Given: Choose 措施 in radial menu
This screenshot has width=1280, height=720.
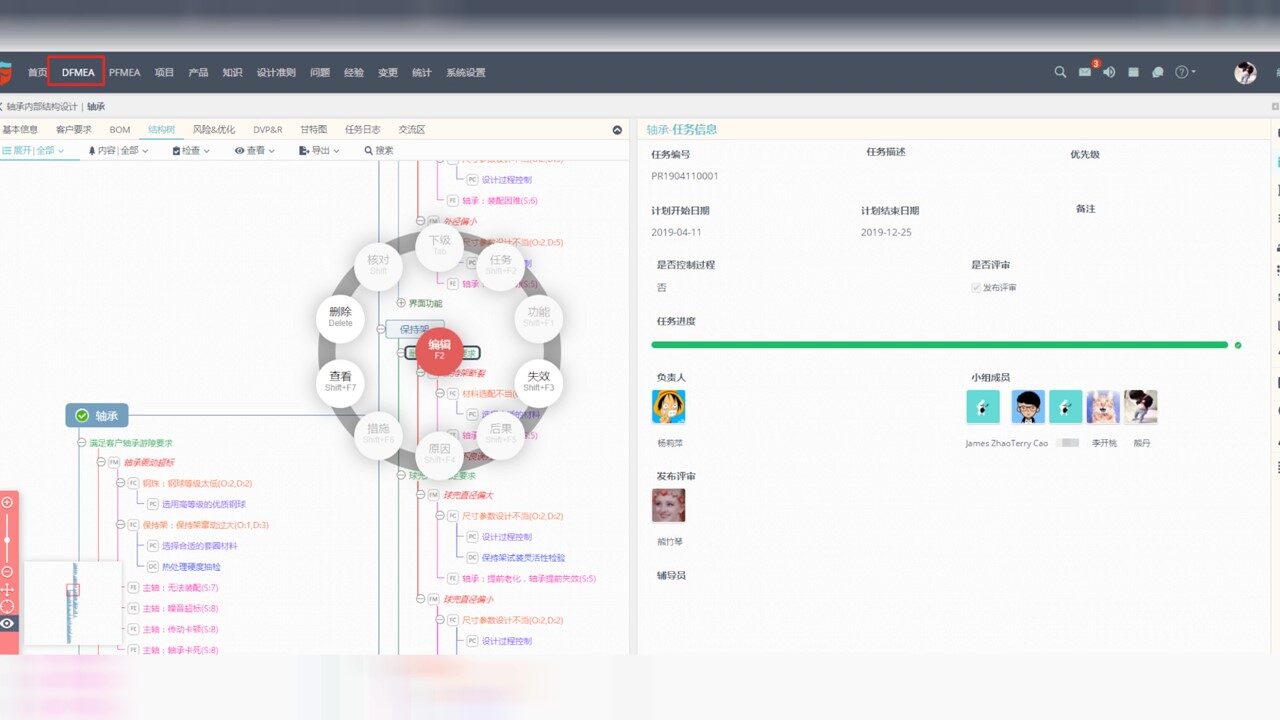Looking at the screenshot, I should coord(378,434).
